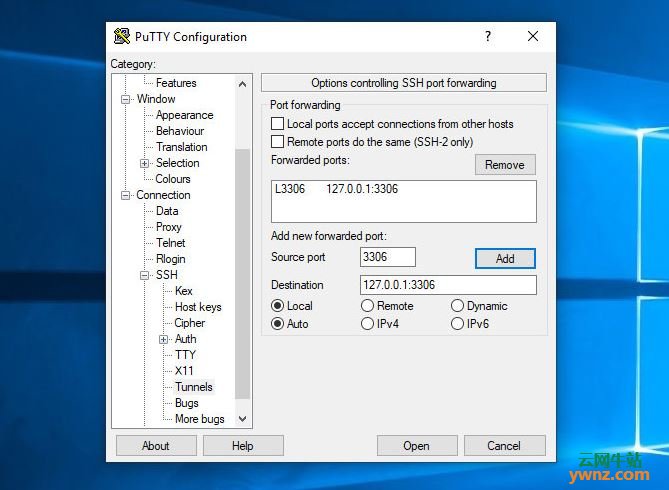
Task: Open the Features category
Action: [x=176, y=83]
